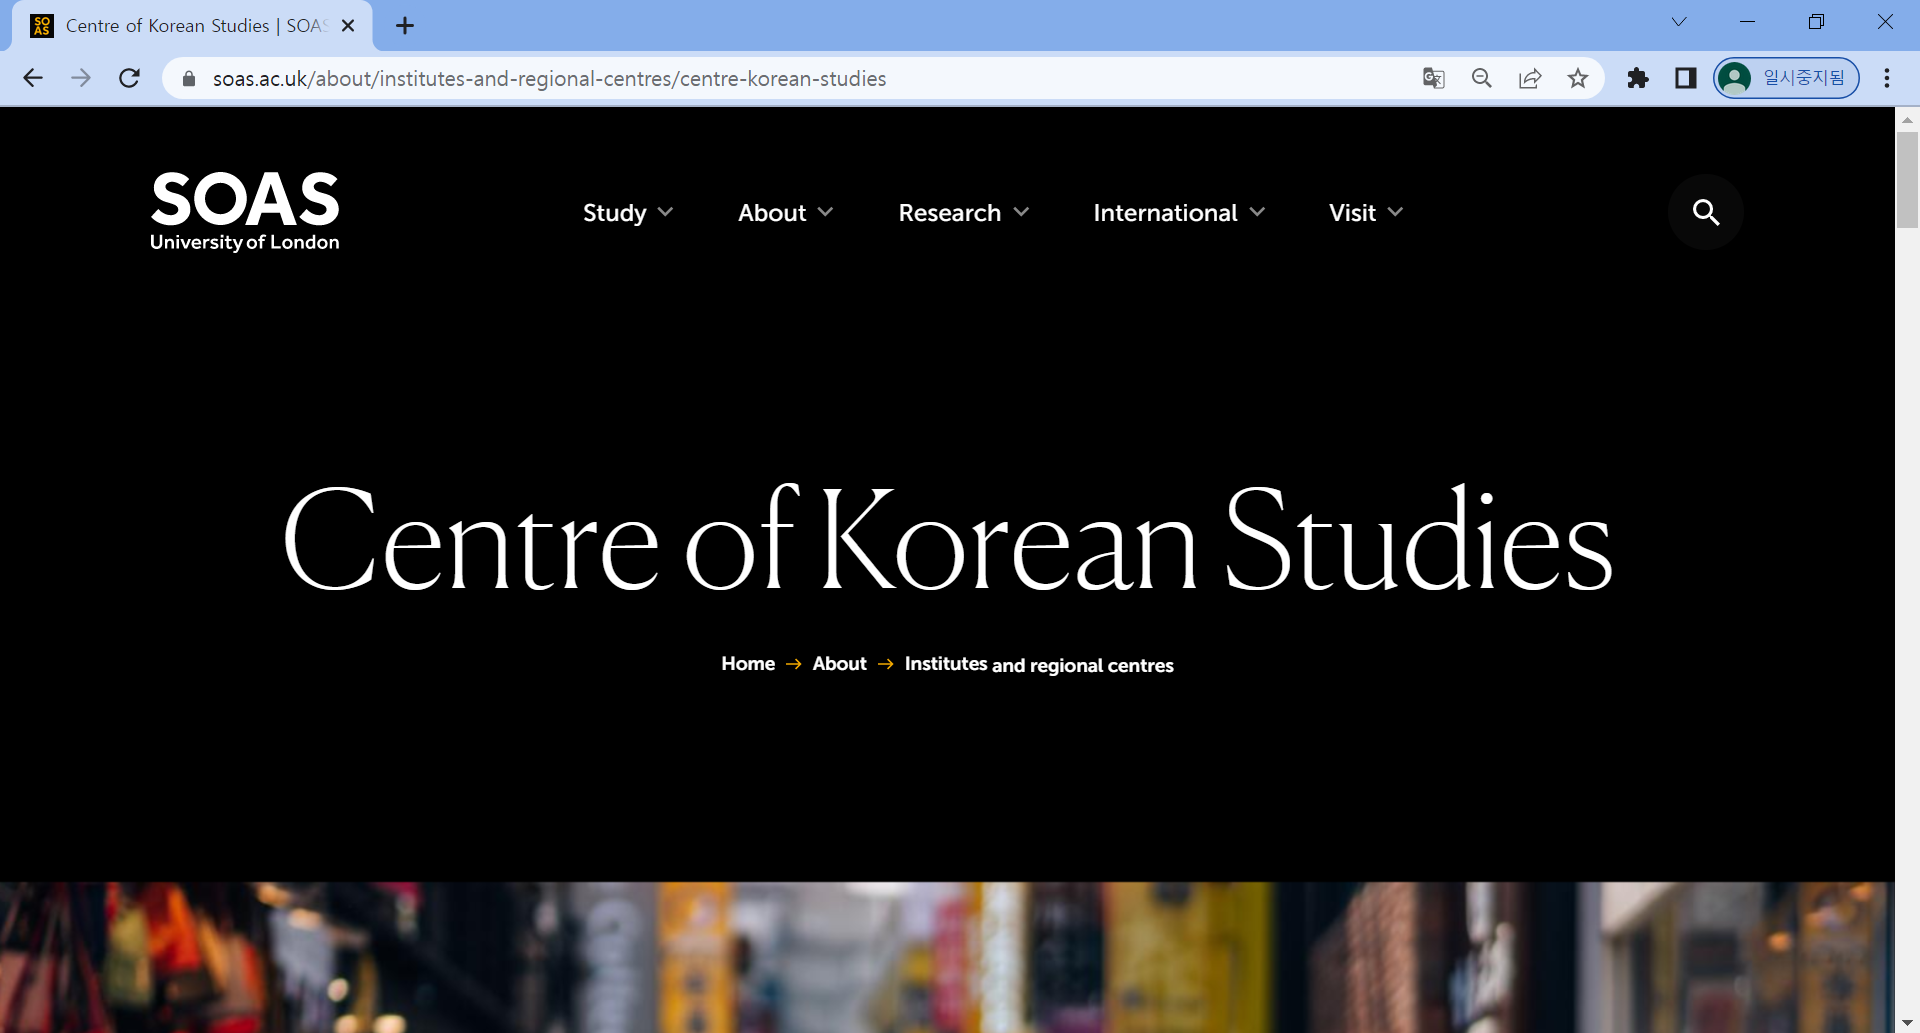Expand the About navigation menu
Viewport: 1920px width, 1033px height.
tap(786, 213)
